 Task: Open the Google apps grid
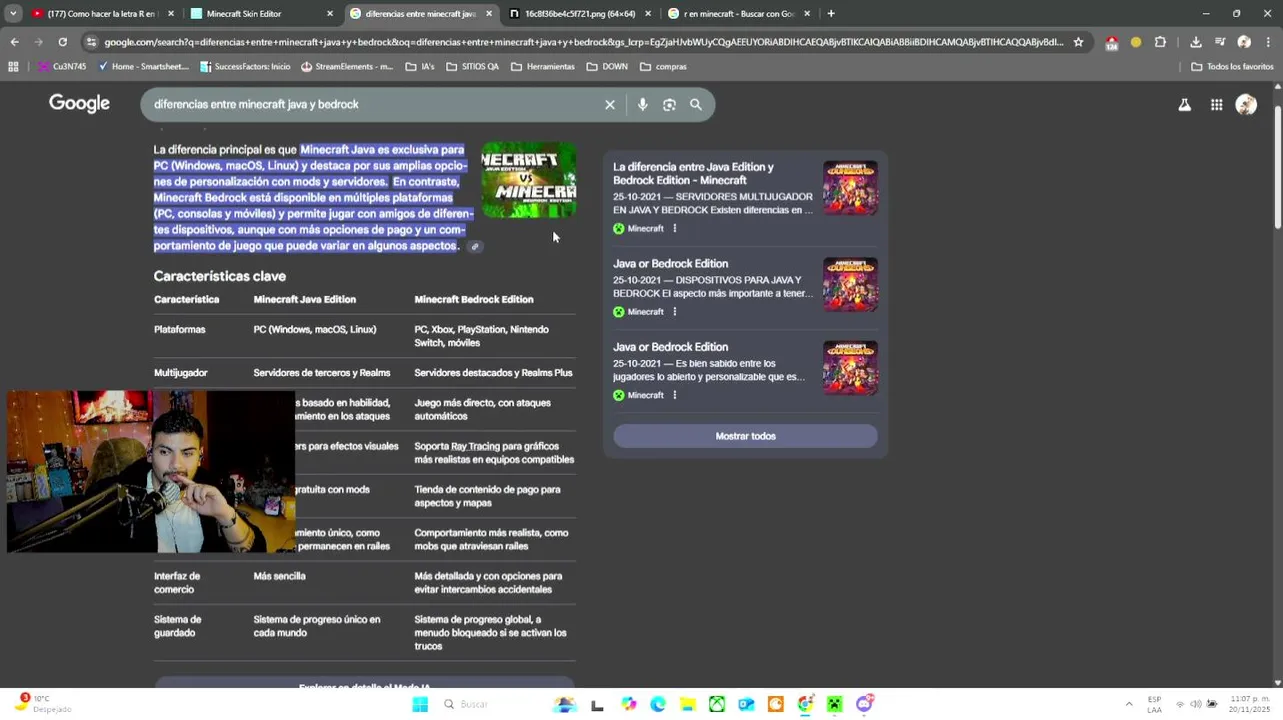(1217, 104)
